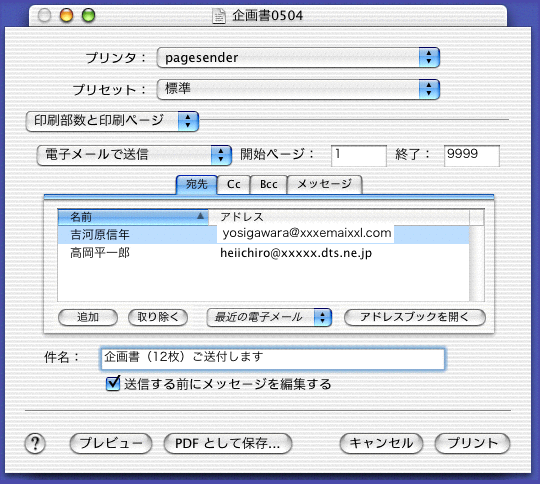Viewport: 540px width, 484px height.
Task: Select recipient row 高岡平一郎
Action: click(263, 253)
